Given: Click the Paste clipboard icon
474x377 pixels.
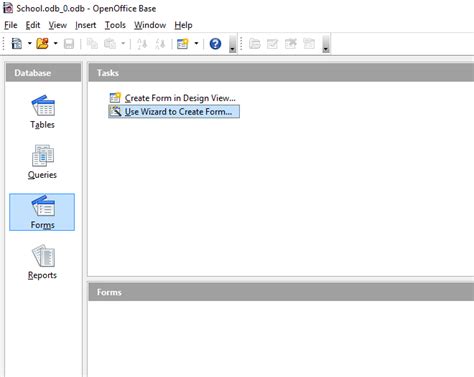Looking at the screenshot, I should (x=110, y=44).
